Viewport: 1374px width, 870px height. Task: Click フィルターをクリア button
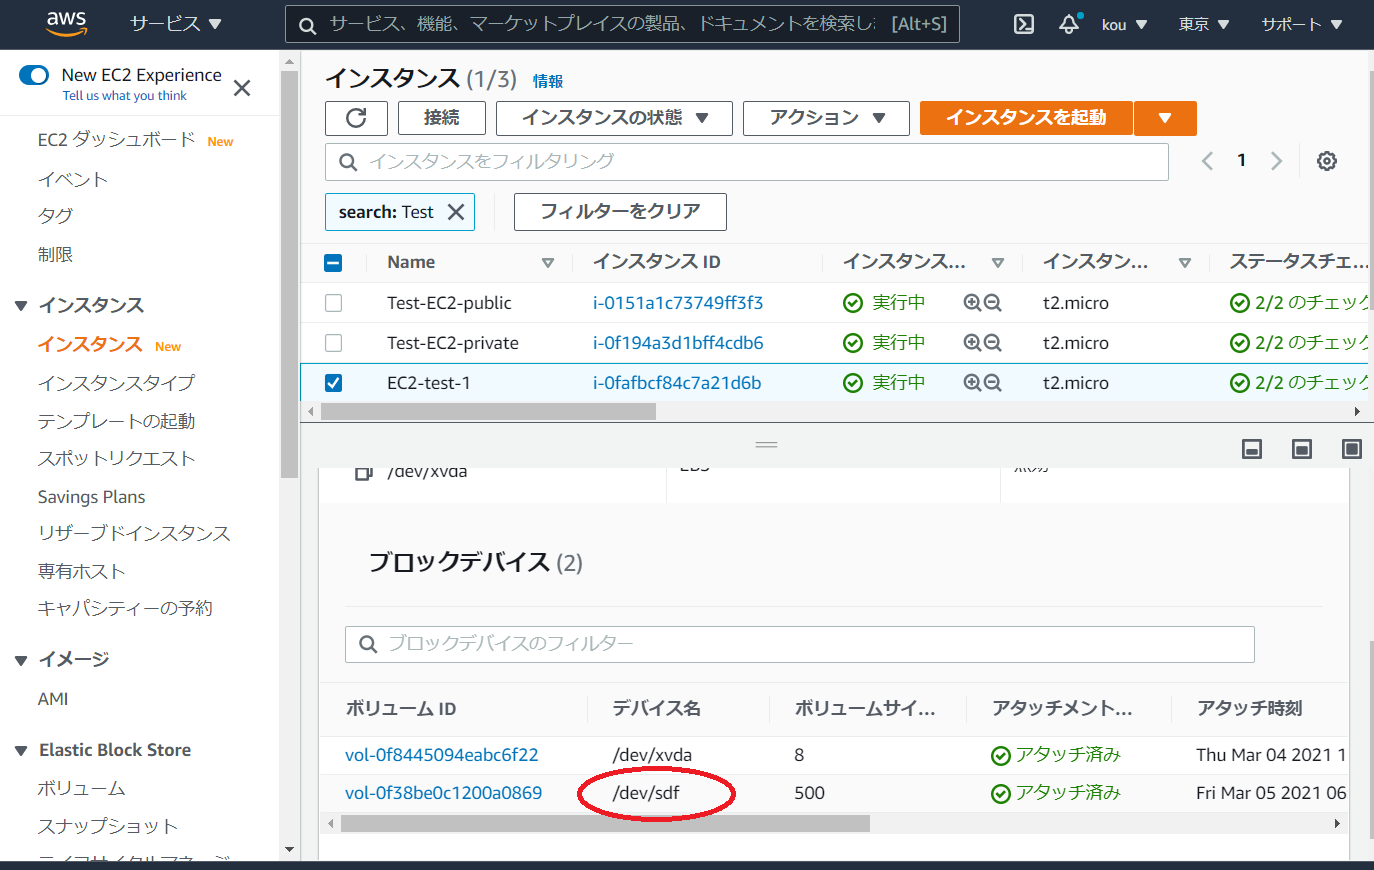coord(620,212)
